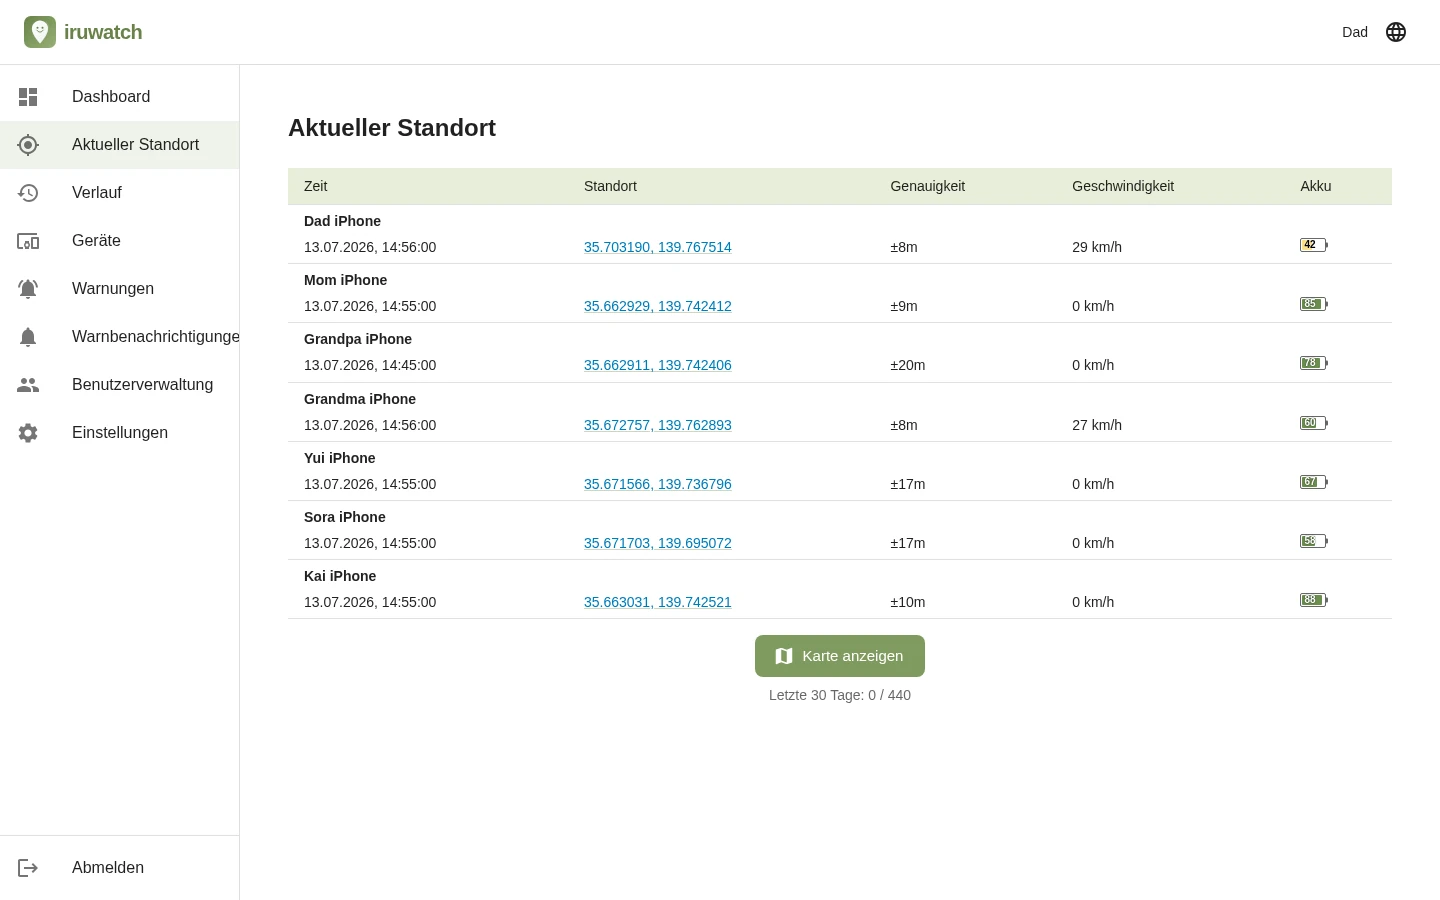The height and width of the screenshot is (900, 1440).
Task: Click the Warnbenachrichtigungen bell icon
Action: 28,337
